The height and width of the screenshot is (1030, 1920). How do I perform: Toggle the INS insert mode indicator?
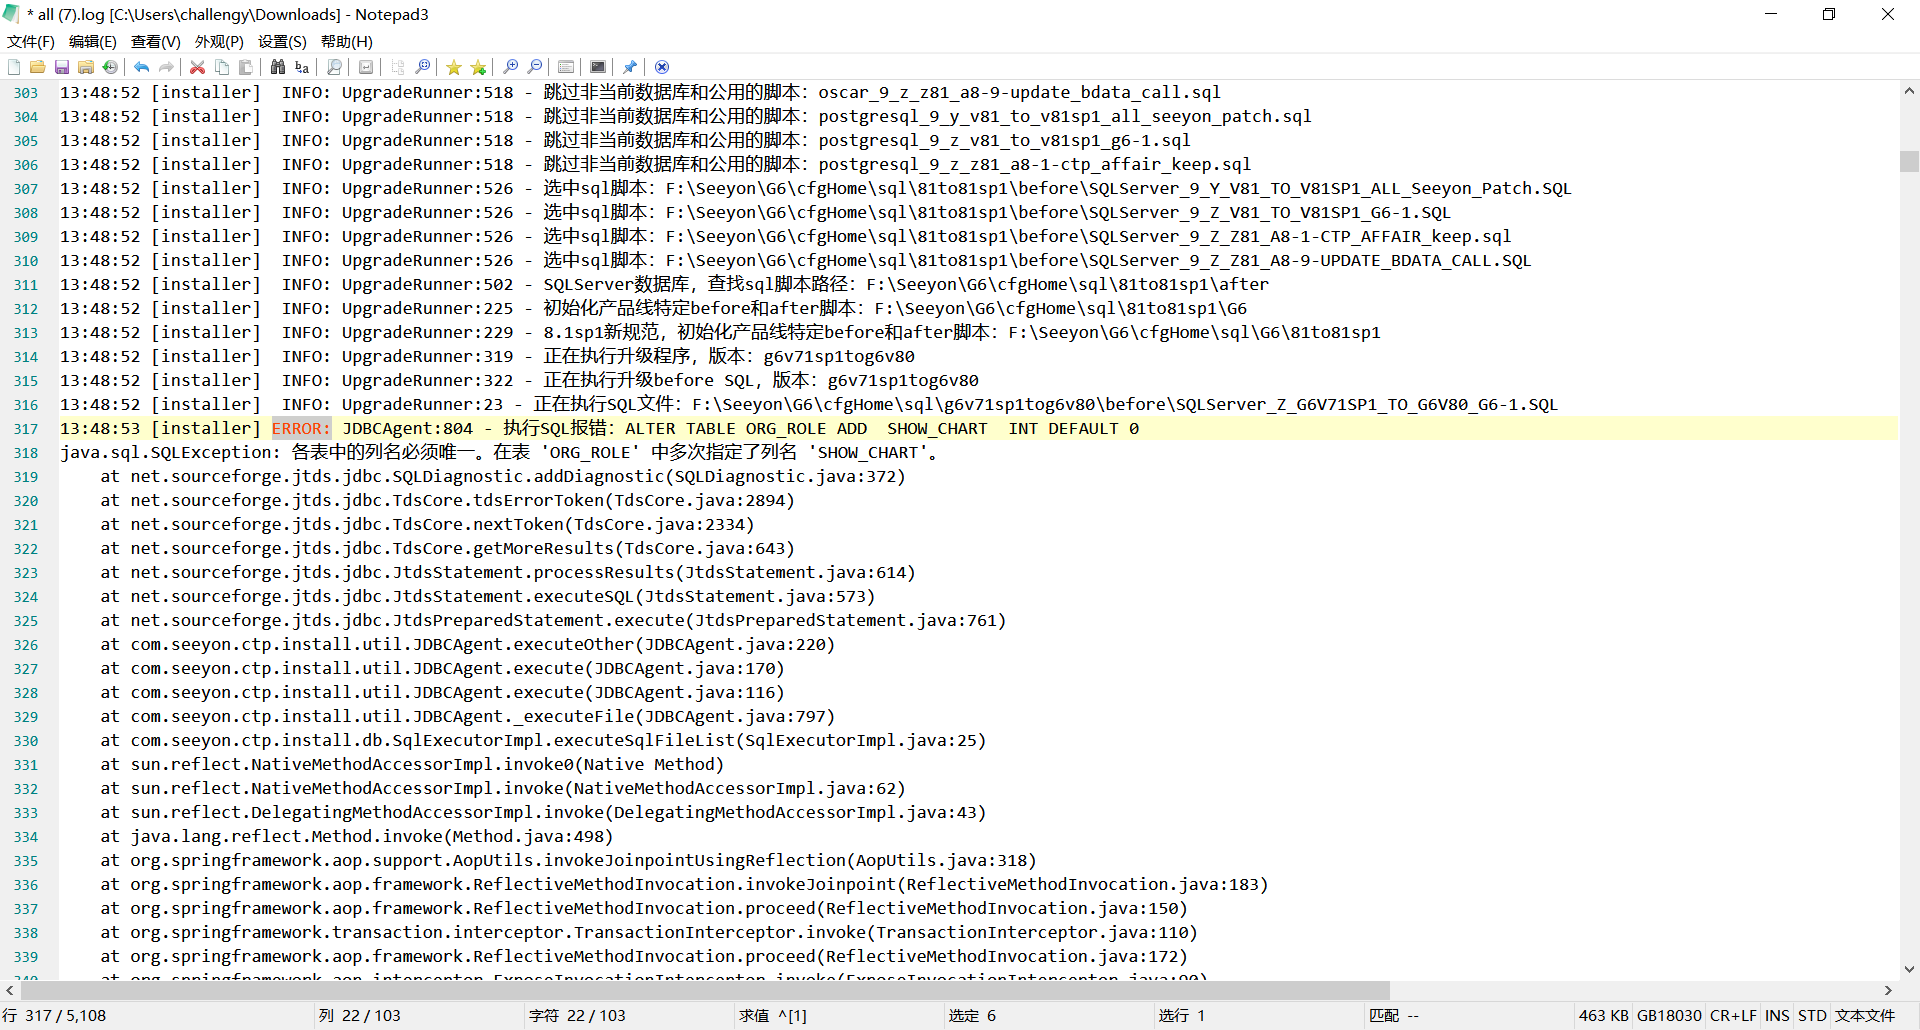click(x=1777, y=1016)
